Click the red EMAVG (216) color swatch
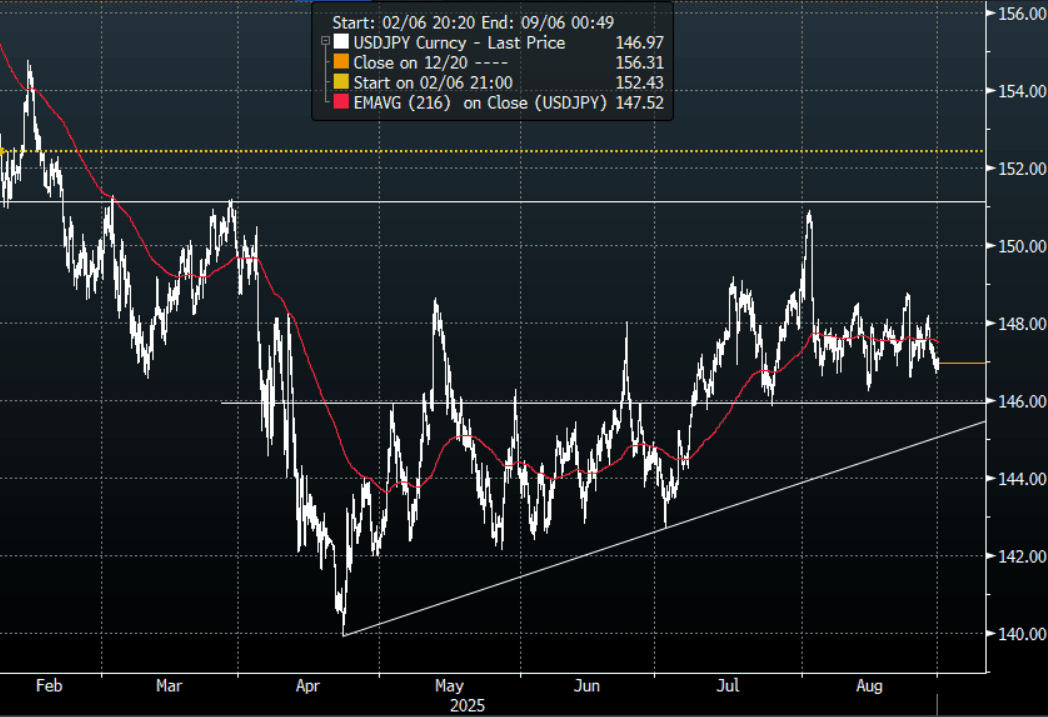 coord(343,103)
